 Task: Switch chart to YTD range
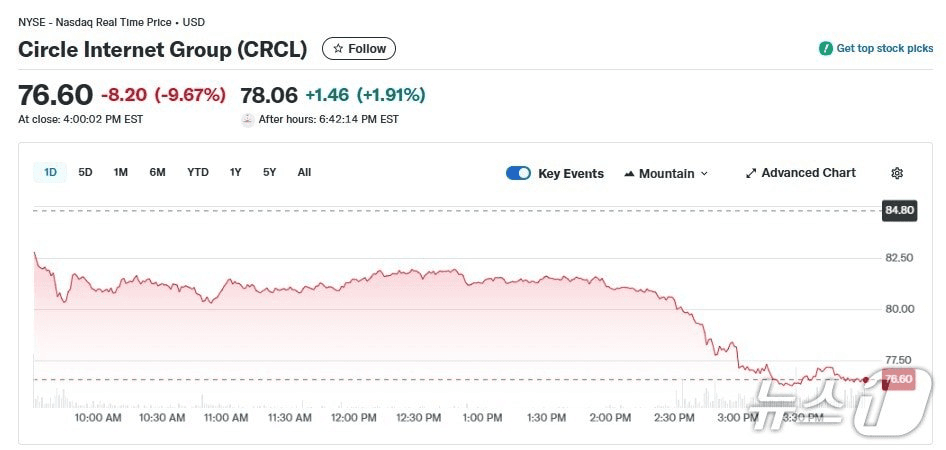(x=198, y=172)
